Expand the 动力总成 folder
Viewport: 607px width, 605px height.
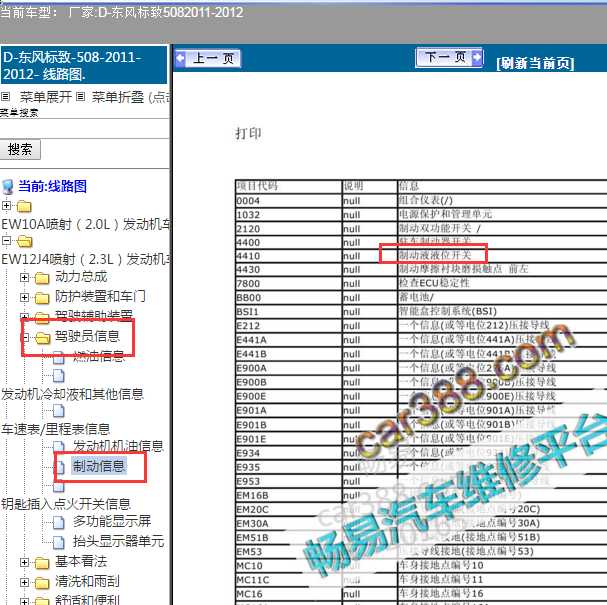click(x=24, y=277)
